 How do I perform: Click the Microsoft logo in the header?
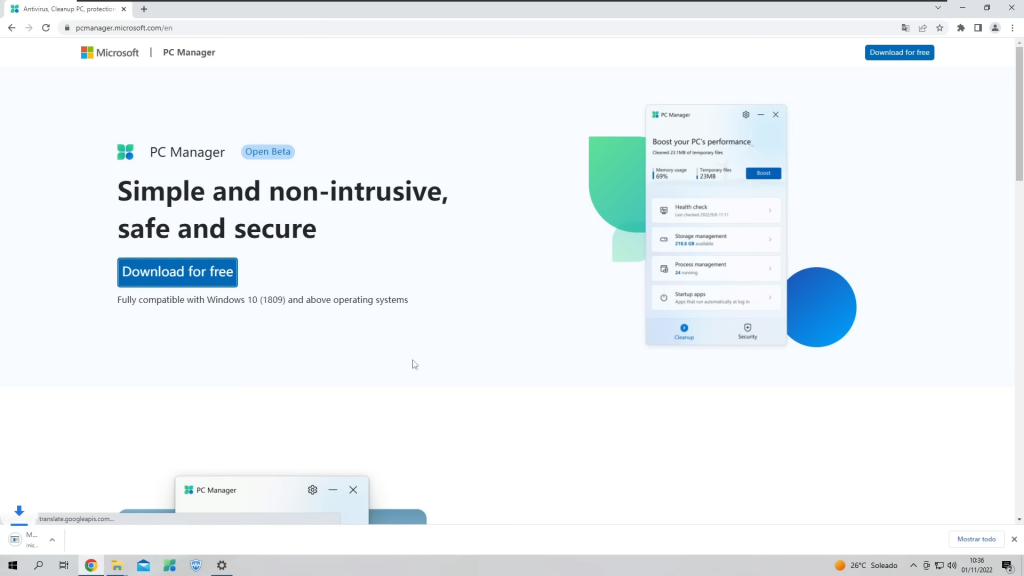110,52
